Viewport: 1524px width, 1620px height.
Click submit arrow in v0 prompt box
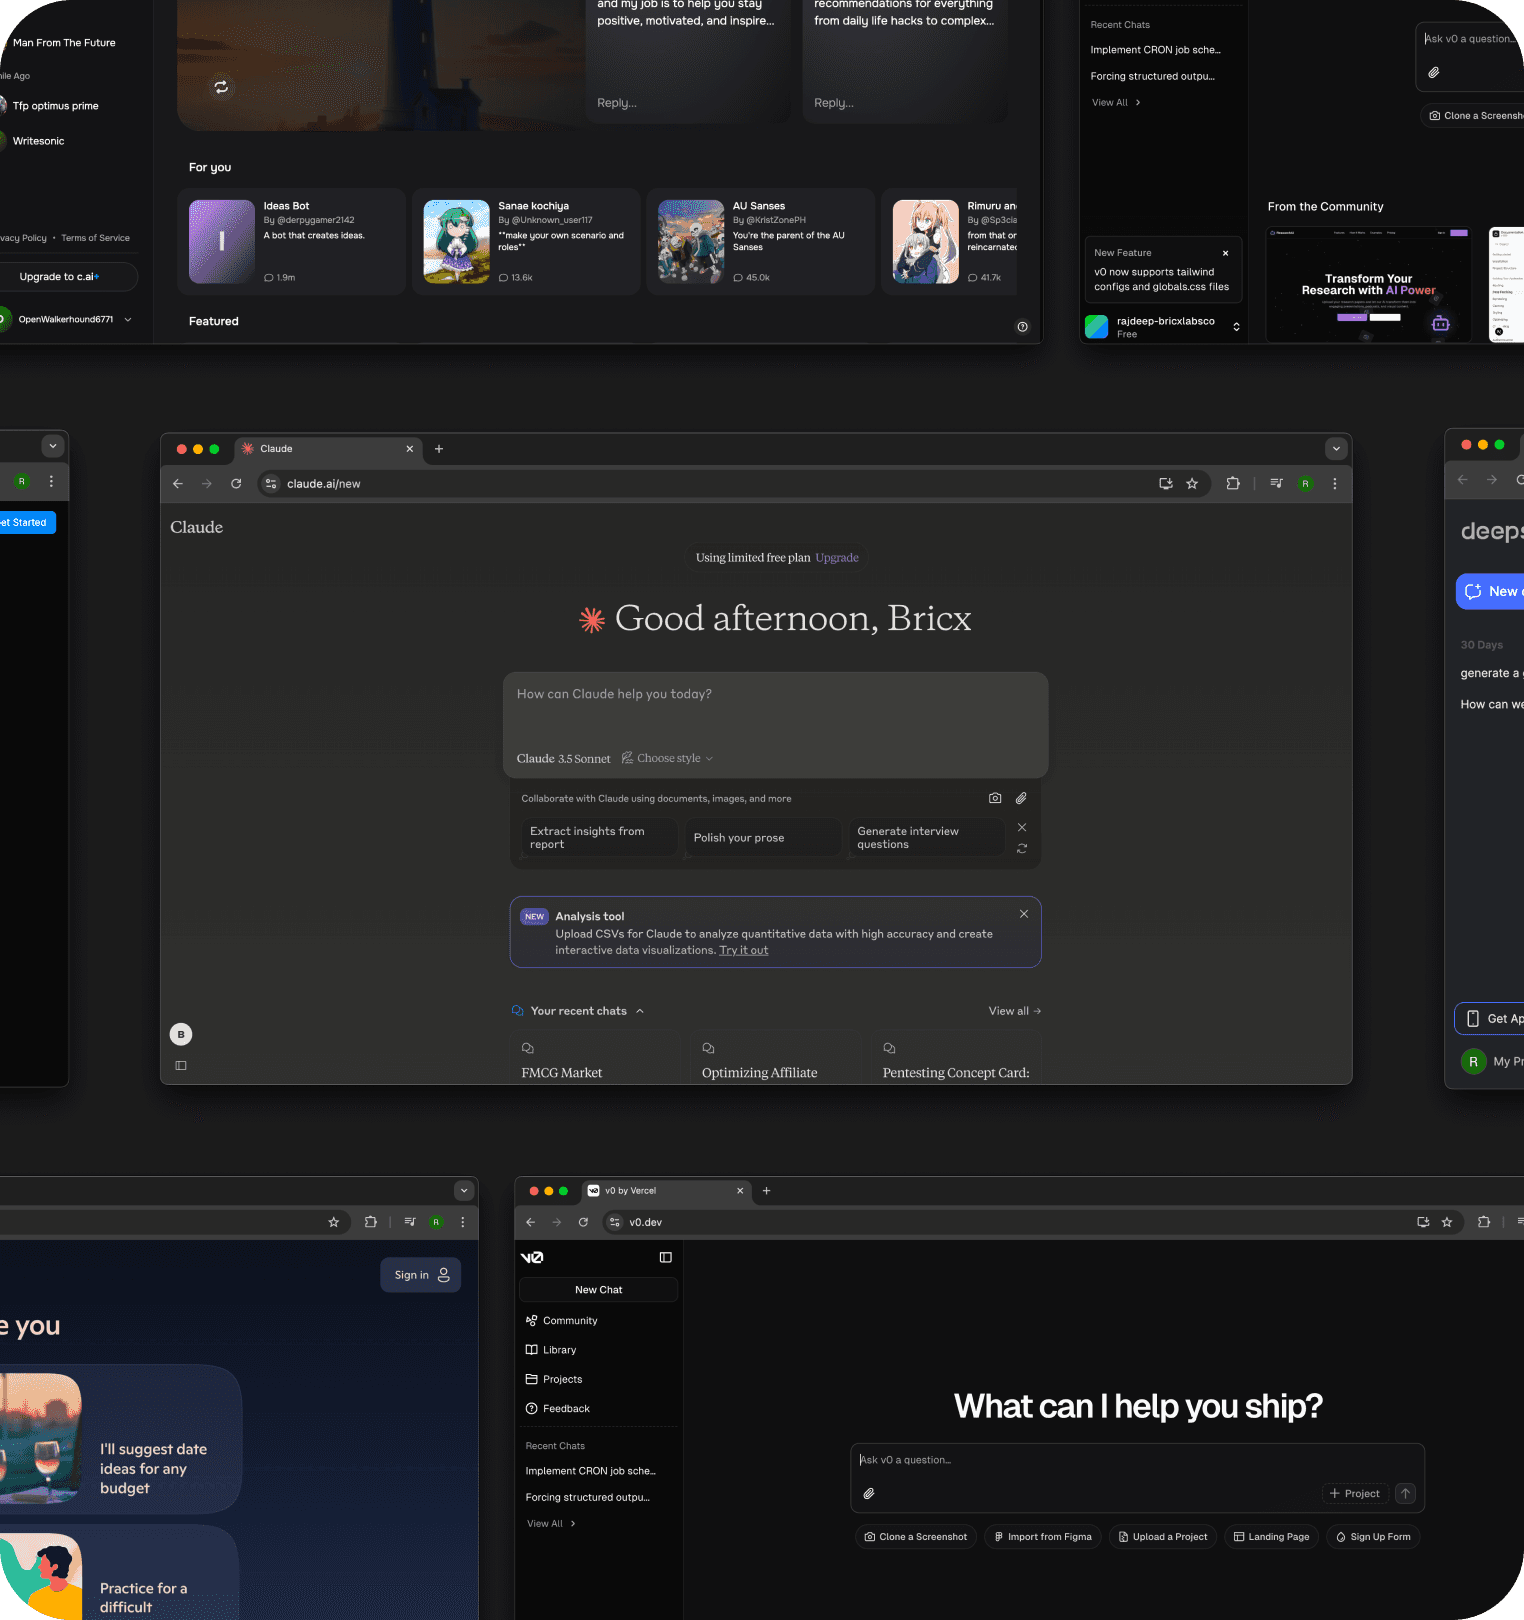pos(1405,1494)
